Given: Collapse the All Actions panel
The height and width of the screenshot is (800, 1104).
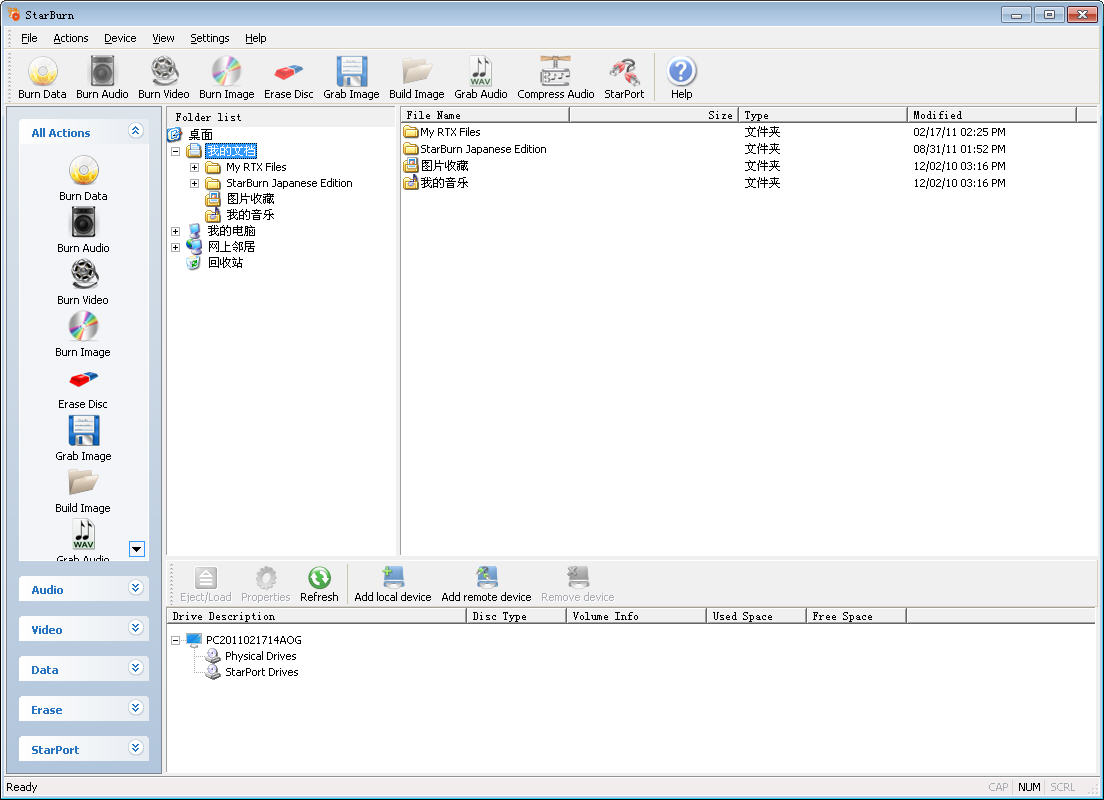Looking at the screenshot, I should click(136, 131).
